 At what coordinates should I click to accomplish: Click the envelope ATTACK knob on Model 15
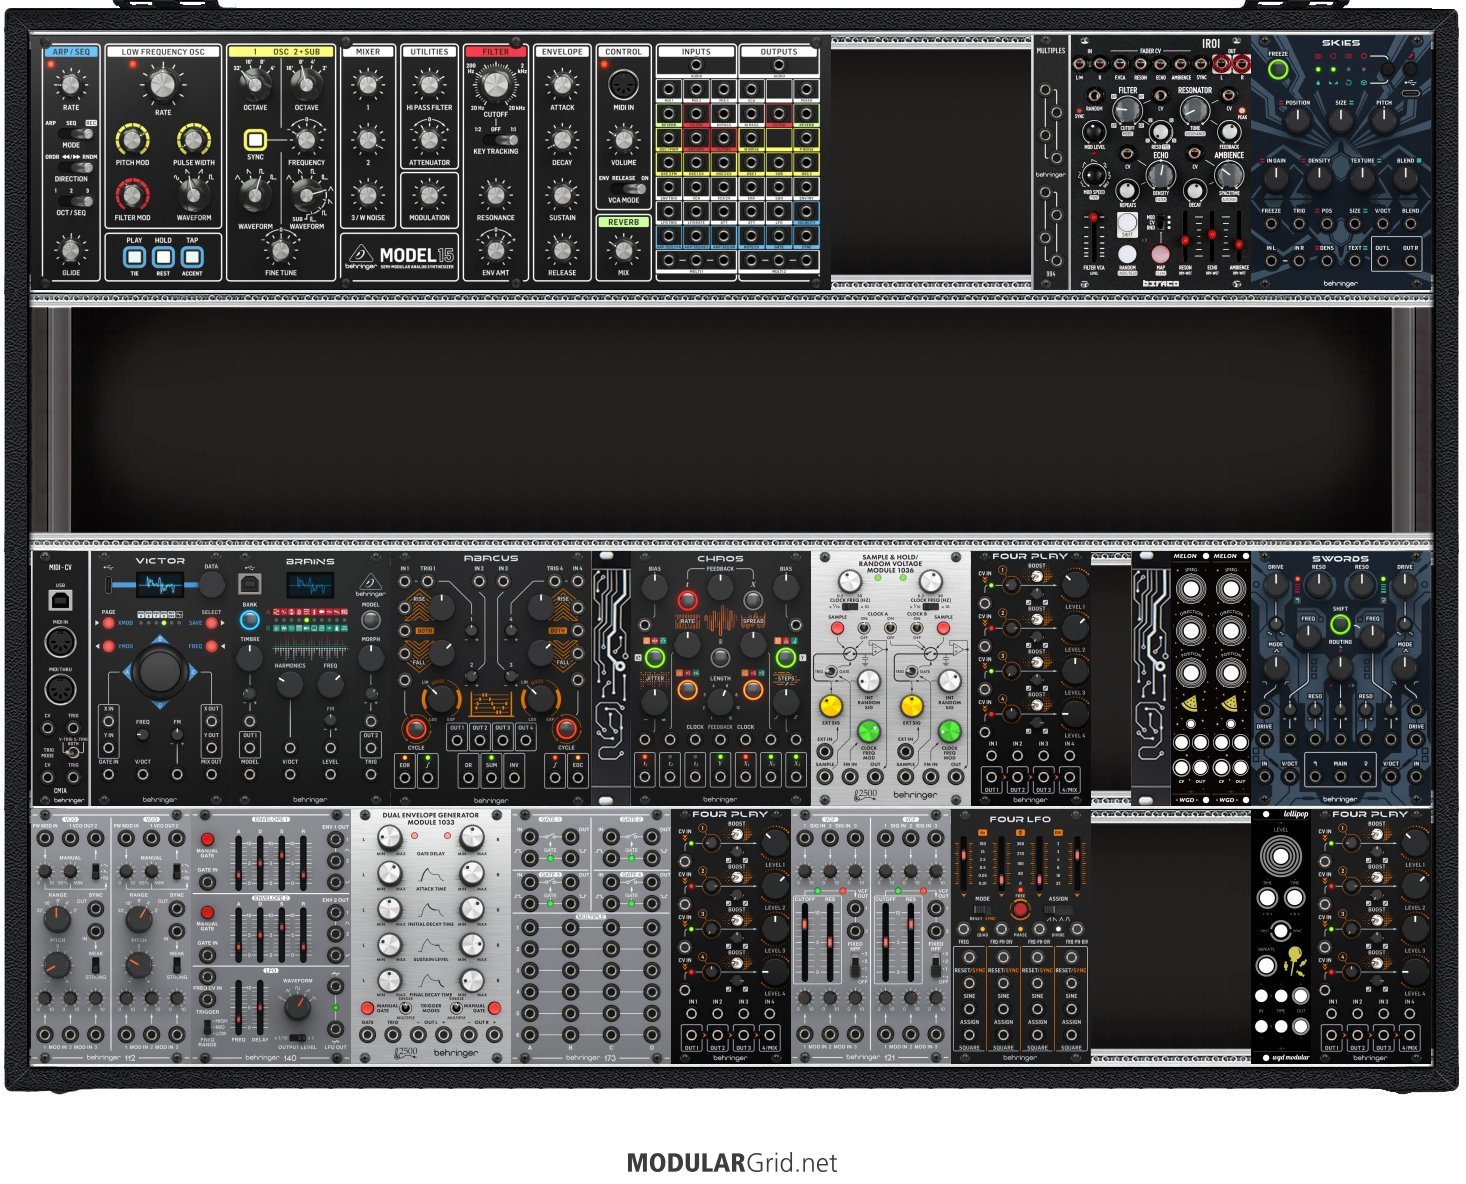tap(562, 85)
